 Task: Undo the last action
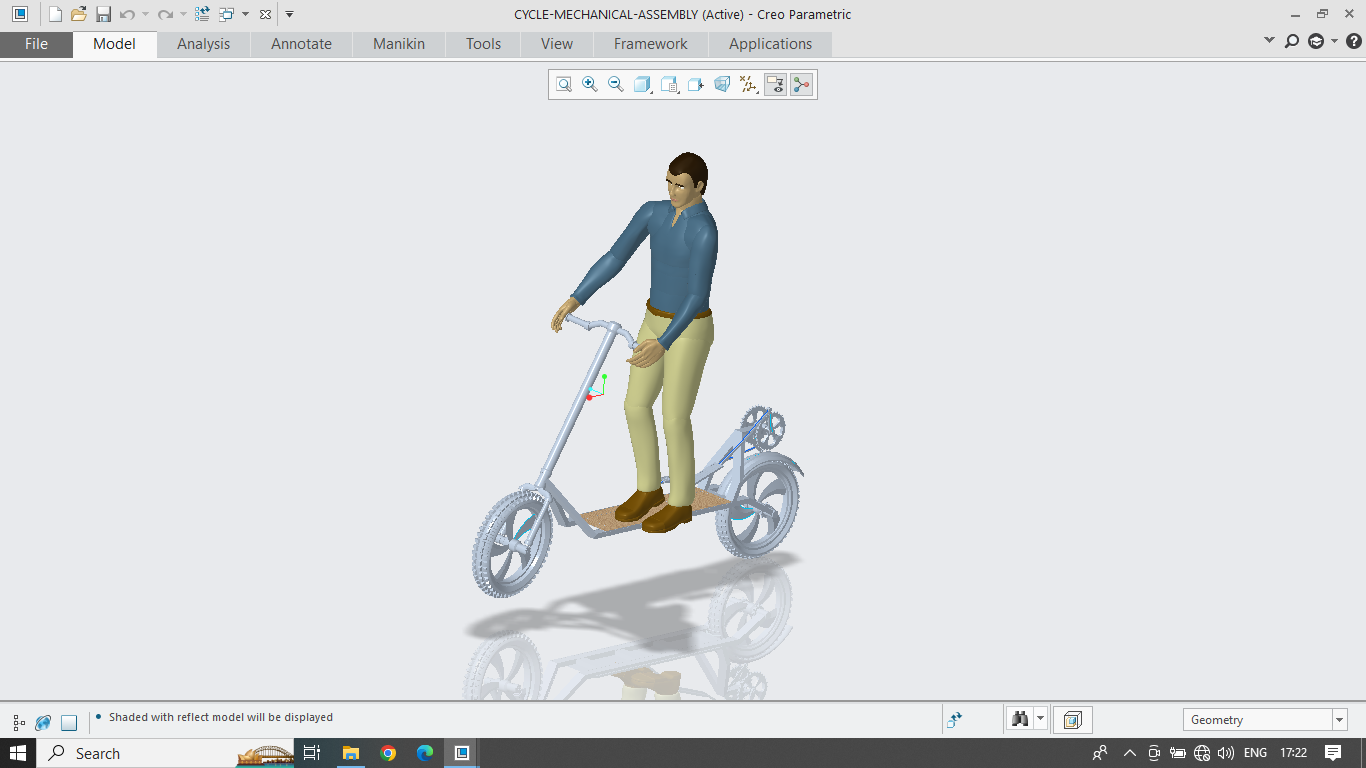[127, 14]
